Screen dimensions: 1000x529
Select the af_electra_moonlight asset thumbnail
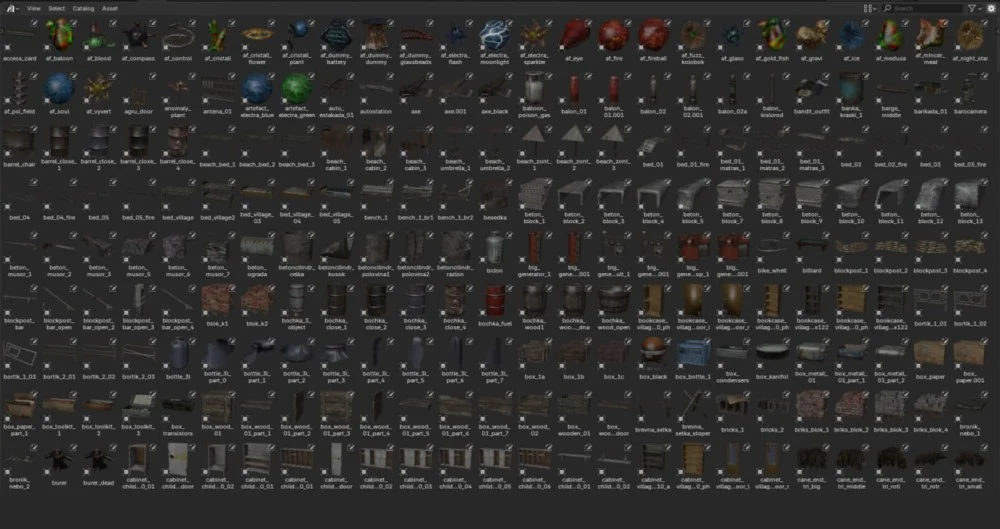494,36
